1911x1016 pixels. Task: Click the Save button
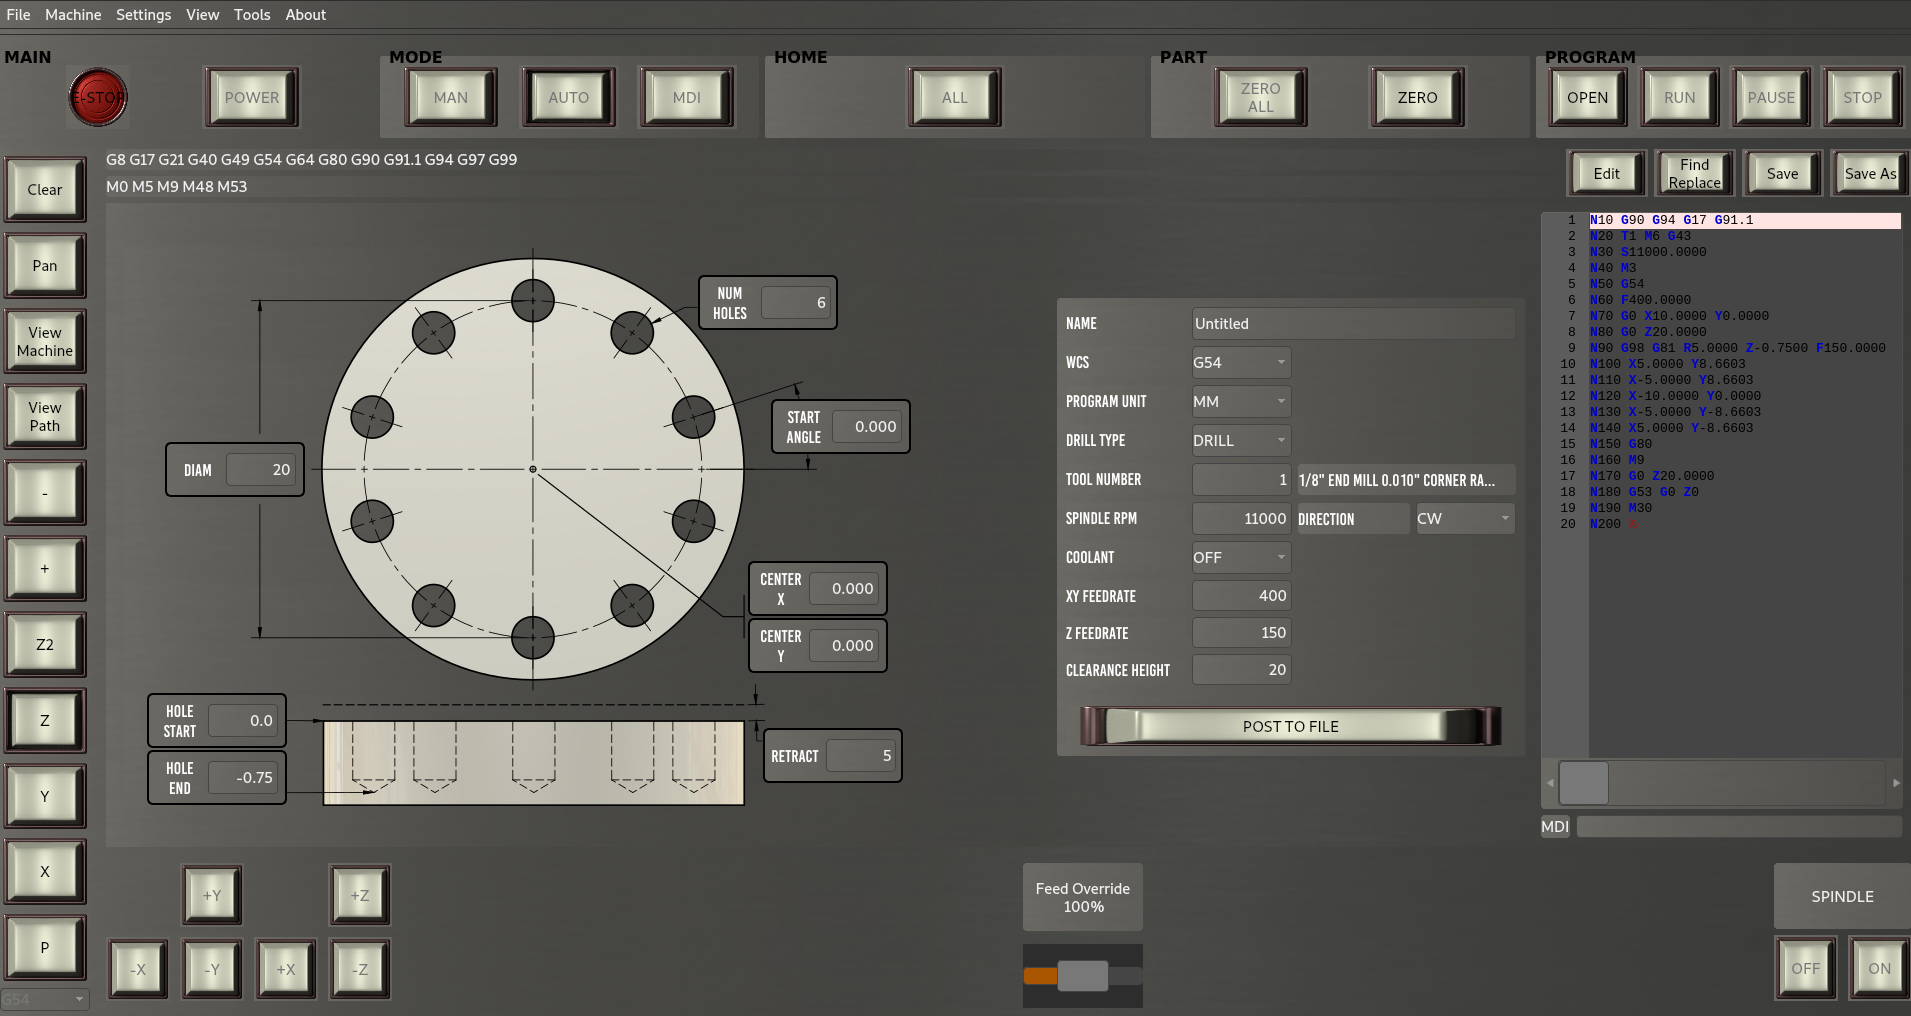[x=1783, y=173]
